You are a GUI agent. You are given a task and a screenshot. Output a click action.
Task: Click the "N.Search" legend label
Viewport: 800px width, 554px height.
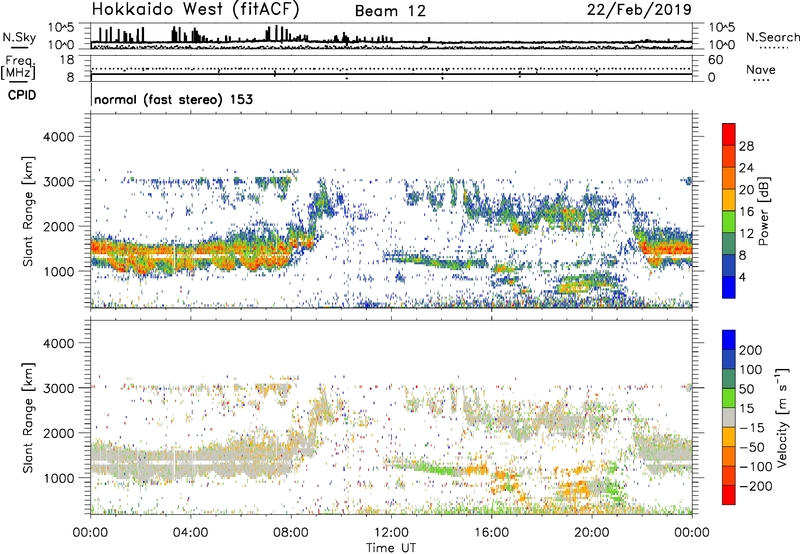coord(772,37)
